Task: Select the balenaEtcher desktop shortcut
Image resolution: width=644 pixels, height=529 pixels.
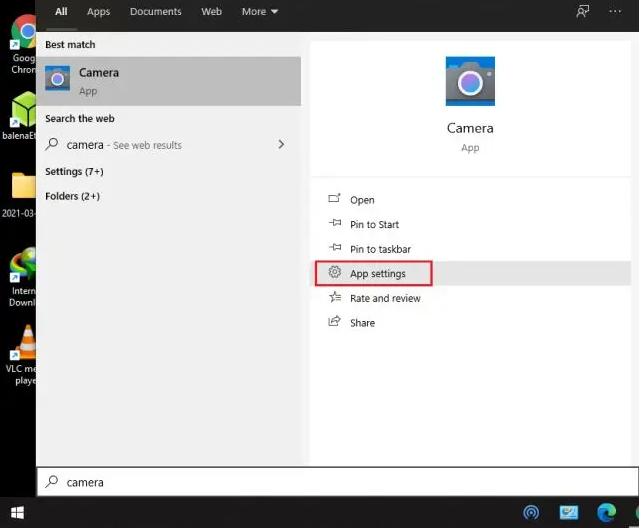Action: (18, 116)
